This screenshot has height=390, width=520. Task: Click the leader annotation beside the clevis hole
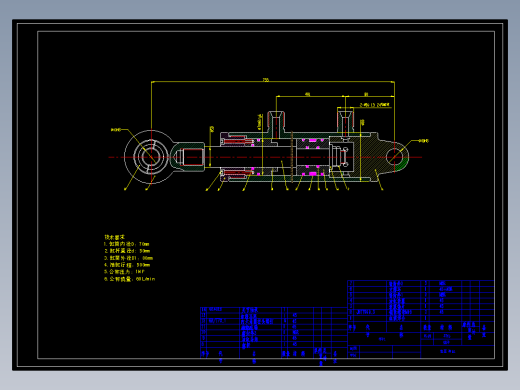click(x=423, y=141)
